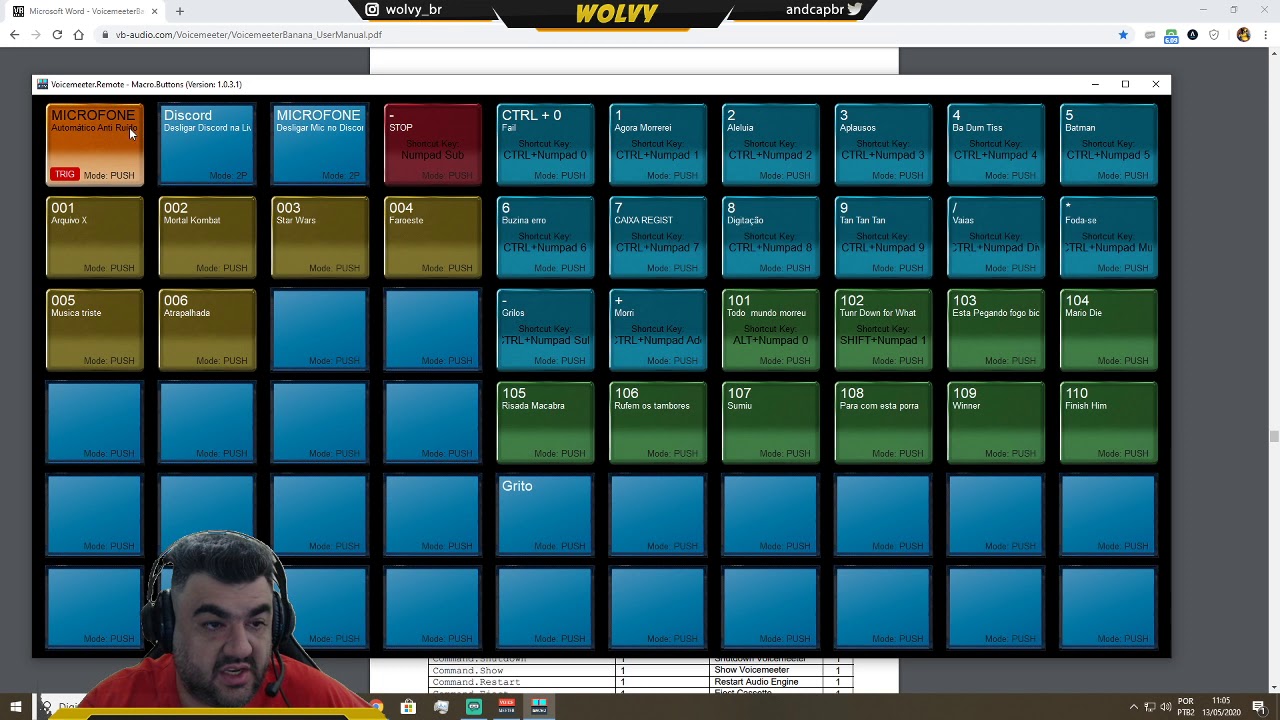The height and width of the screenshot is (720, 1280).
Task: Open Microsoft Store from the taskbar
Action: pyautogui.click(x=408, y=707)
